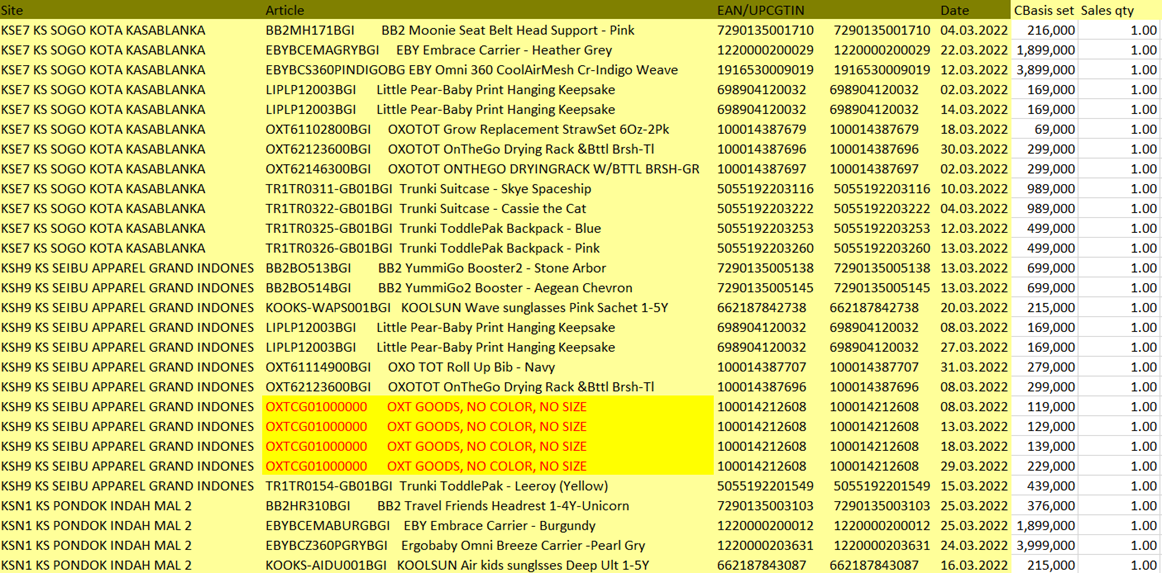Select the BB2 Moonie Seat Belt Head Support article
1162x573 pixels.
tap(450, 30)
